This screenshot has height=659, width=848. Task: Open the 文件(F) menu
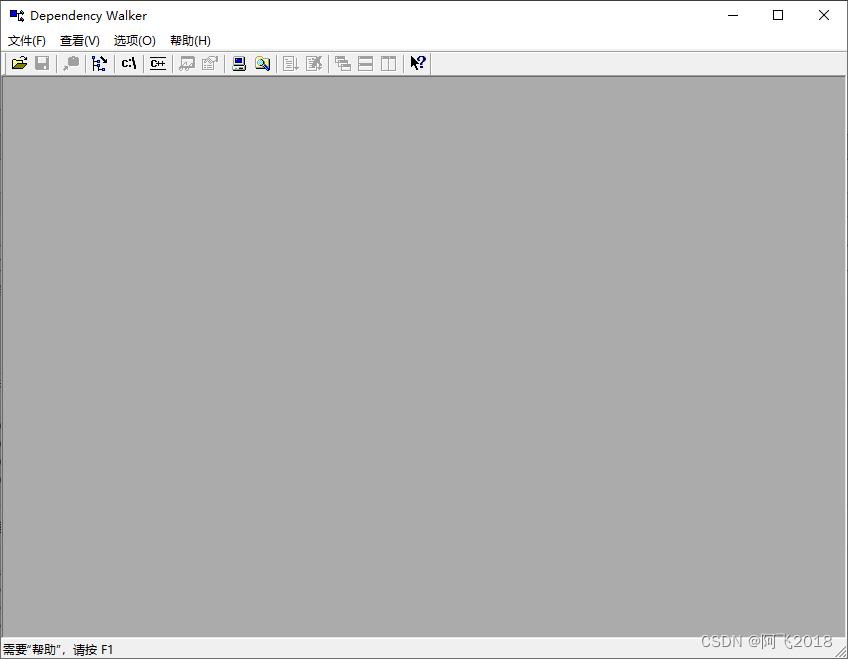tap(26, 40)
